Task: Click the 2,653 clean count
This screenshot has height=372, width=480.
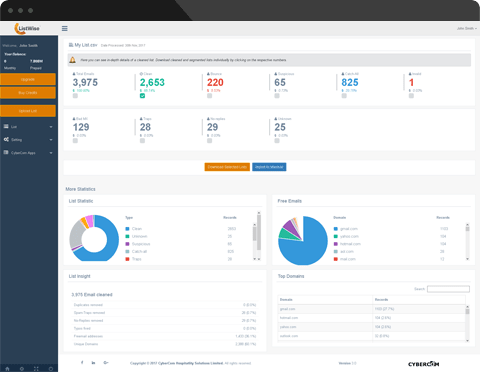Action: click(x=152, y=82)
